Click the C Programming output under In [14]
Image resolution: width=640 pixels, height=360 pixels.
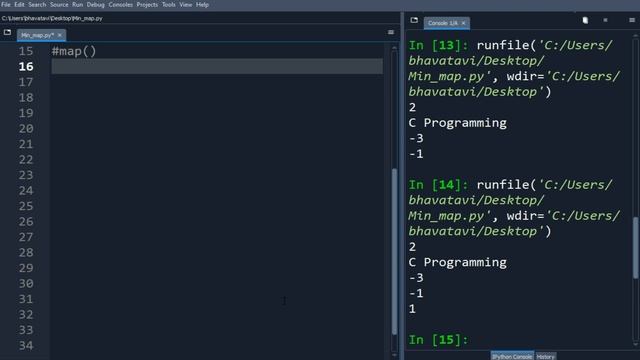[458, 262]
